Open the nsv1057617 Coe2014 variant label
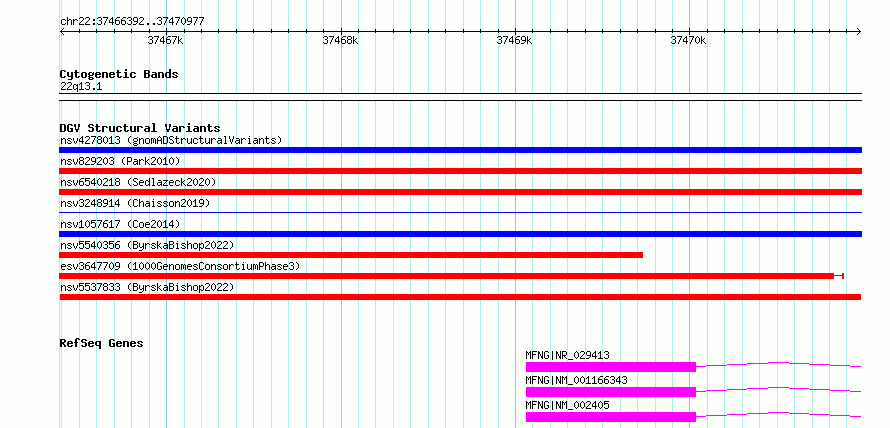Viewport: 890px width, 428px height. point(120,224)
